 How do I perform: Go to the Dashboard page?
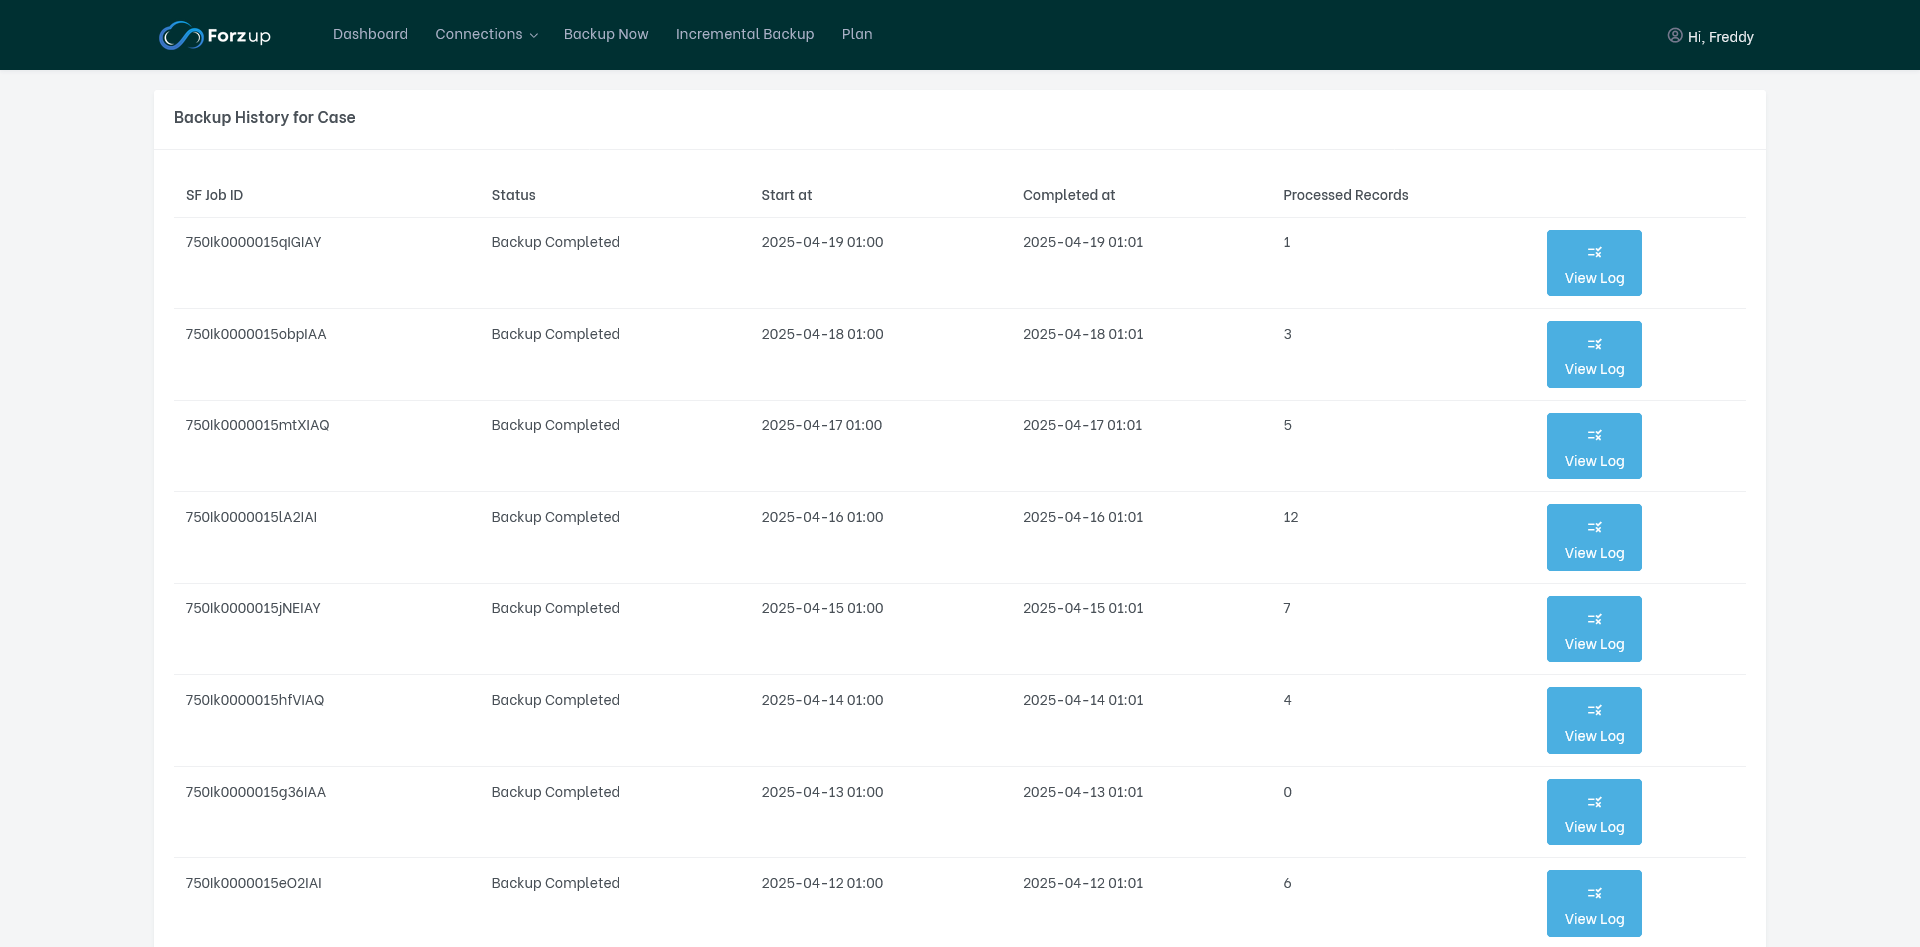point(370,34)
